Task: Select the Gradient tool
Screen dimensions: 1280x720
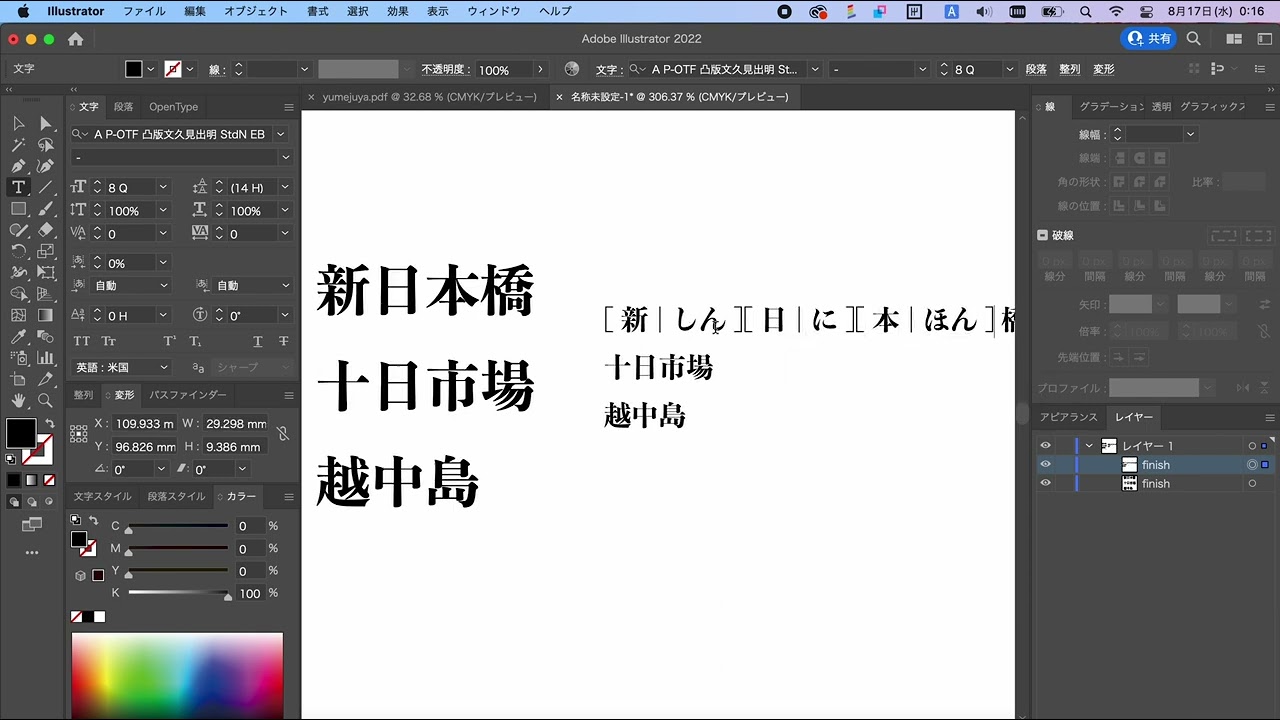Action: [45, 315]
